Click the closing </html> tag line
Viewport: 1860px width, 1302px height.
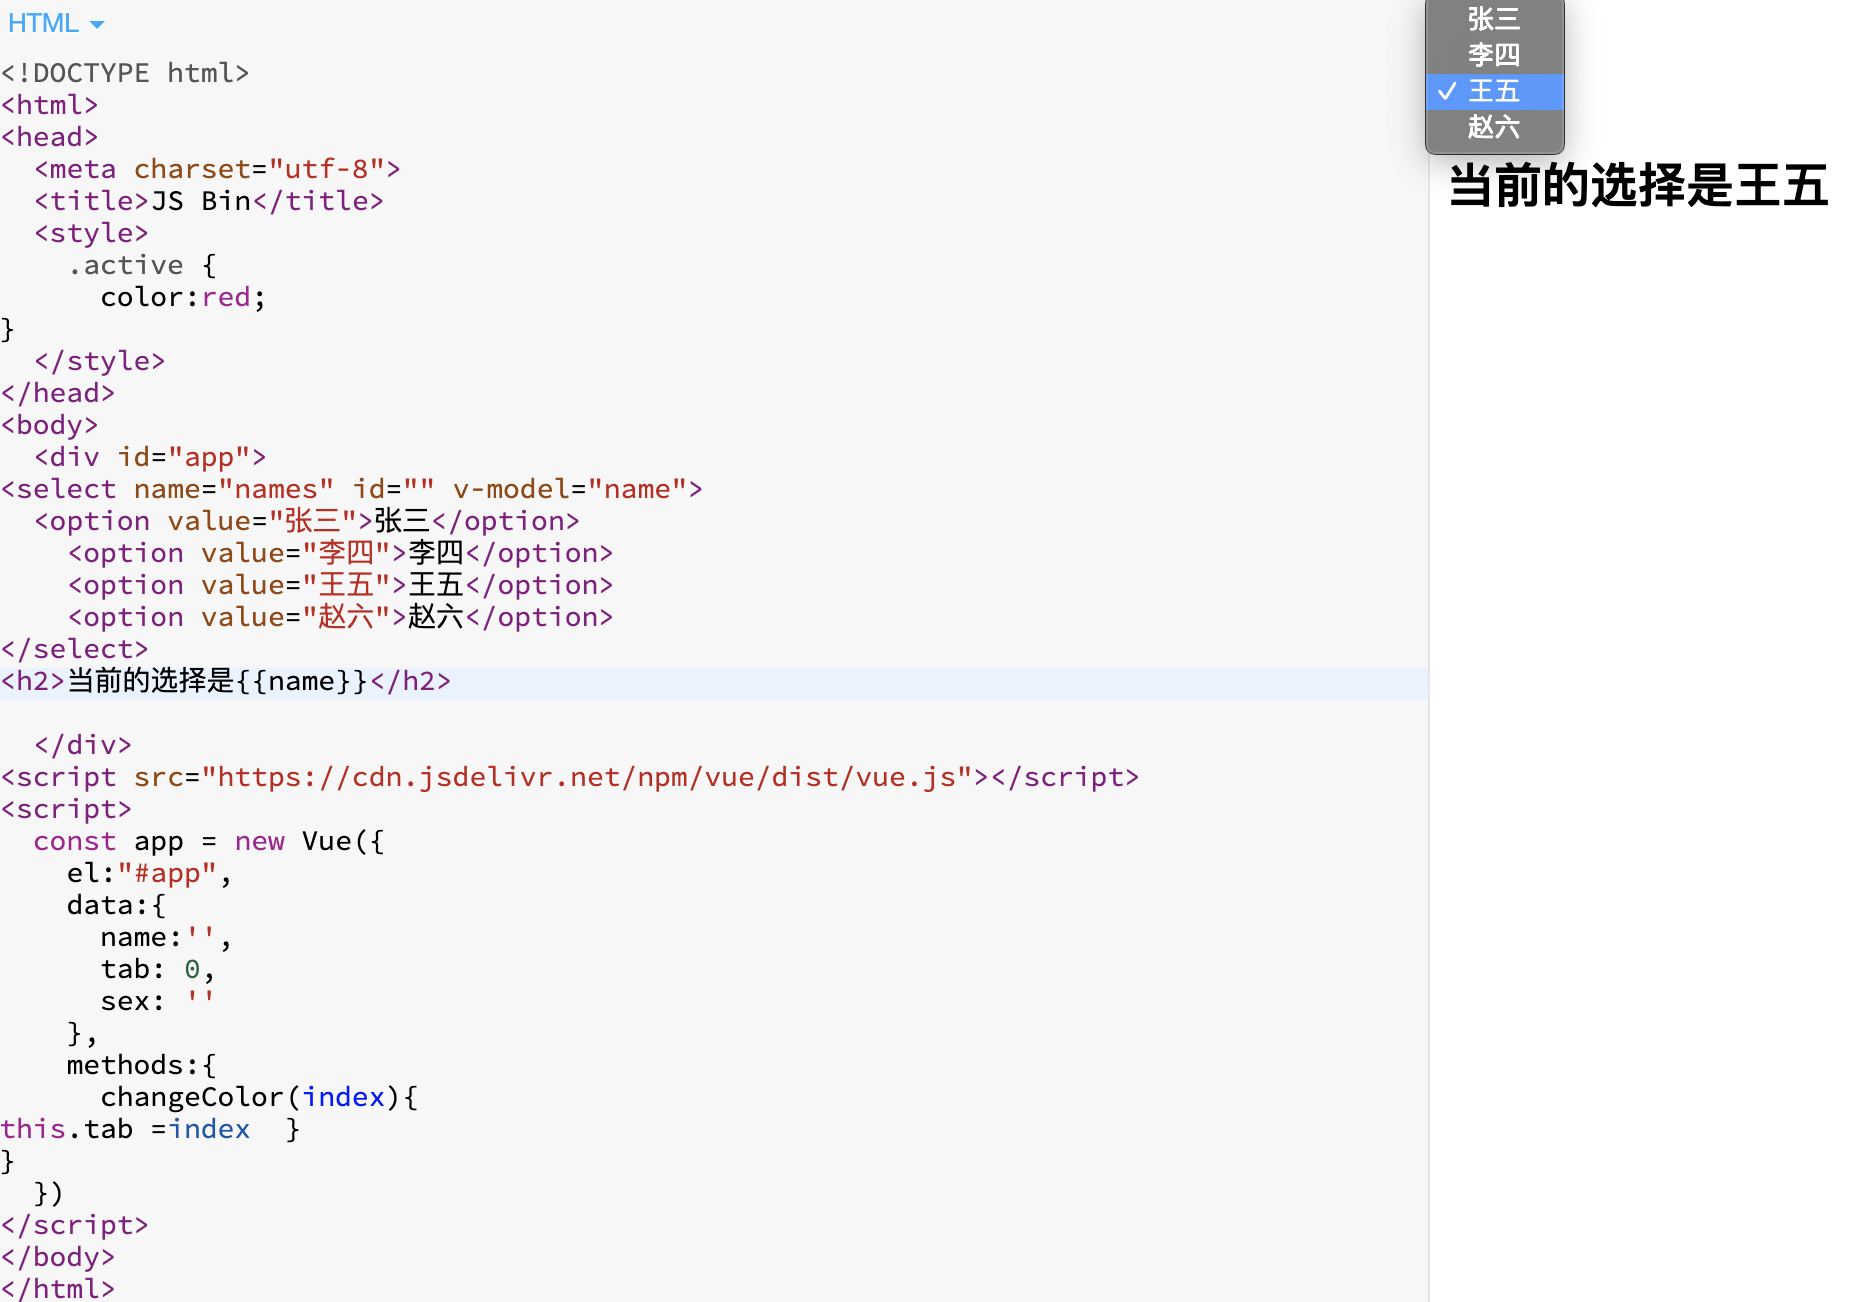coord(58,1289)
